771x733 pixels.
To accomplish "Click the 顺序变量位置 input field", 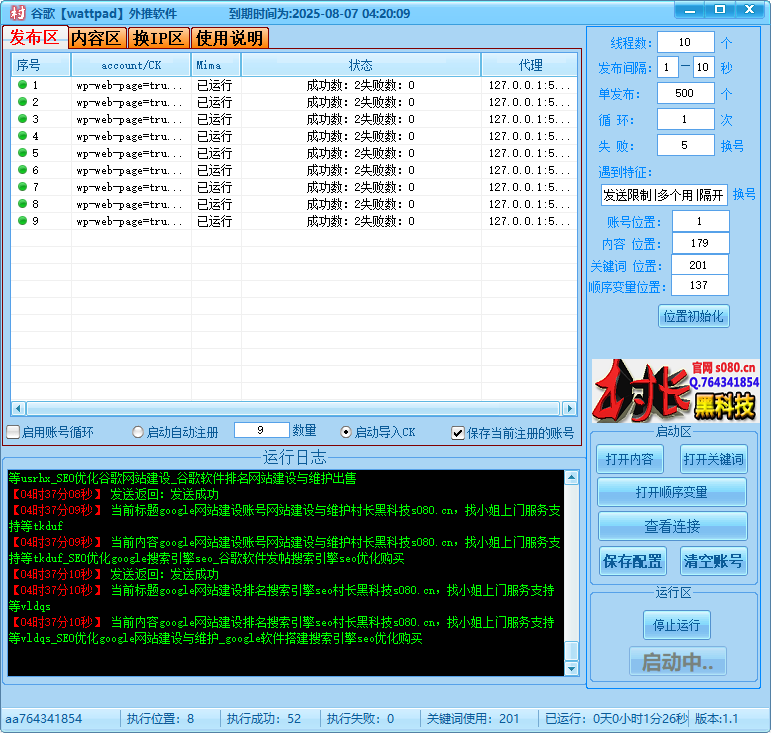I will click(699, 285).
